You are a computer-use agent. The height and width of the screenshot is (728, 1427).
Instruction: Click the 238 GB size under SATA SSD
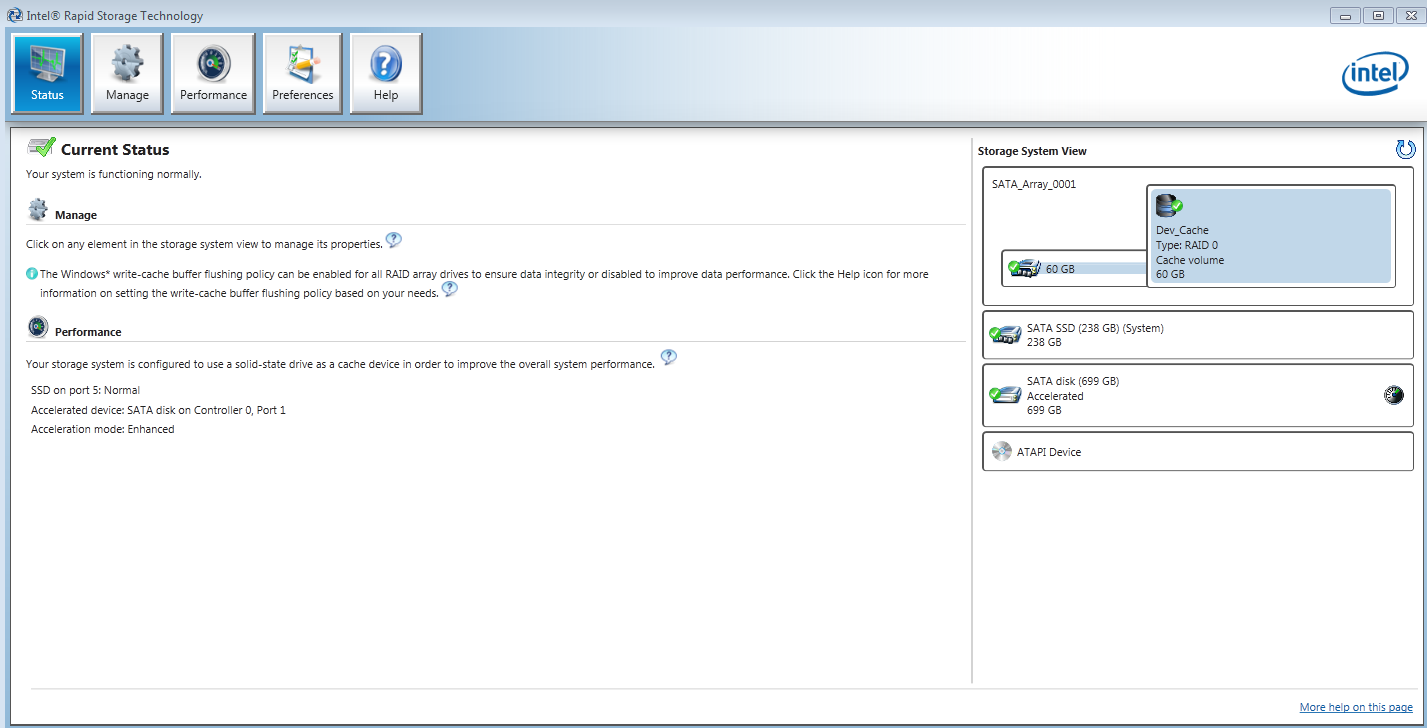coord(1044,342)
